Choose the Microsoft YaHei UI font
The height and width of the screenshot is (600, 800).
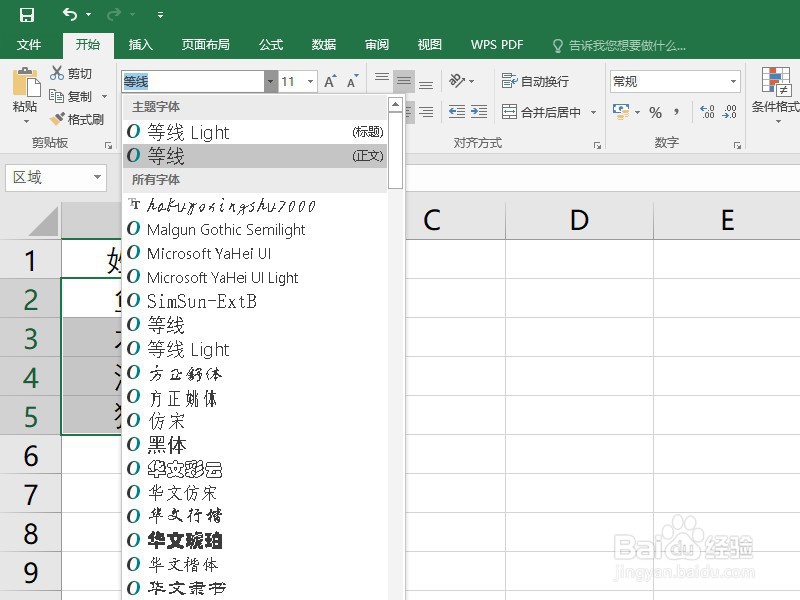(255, 254)
